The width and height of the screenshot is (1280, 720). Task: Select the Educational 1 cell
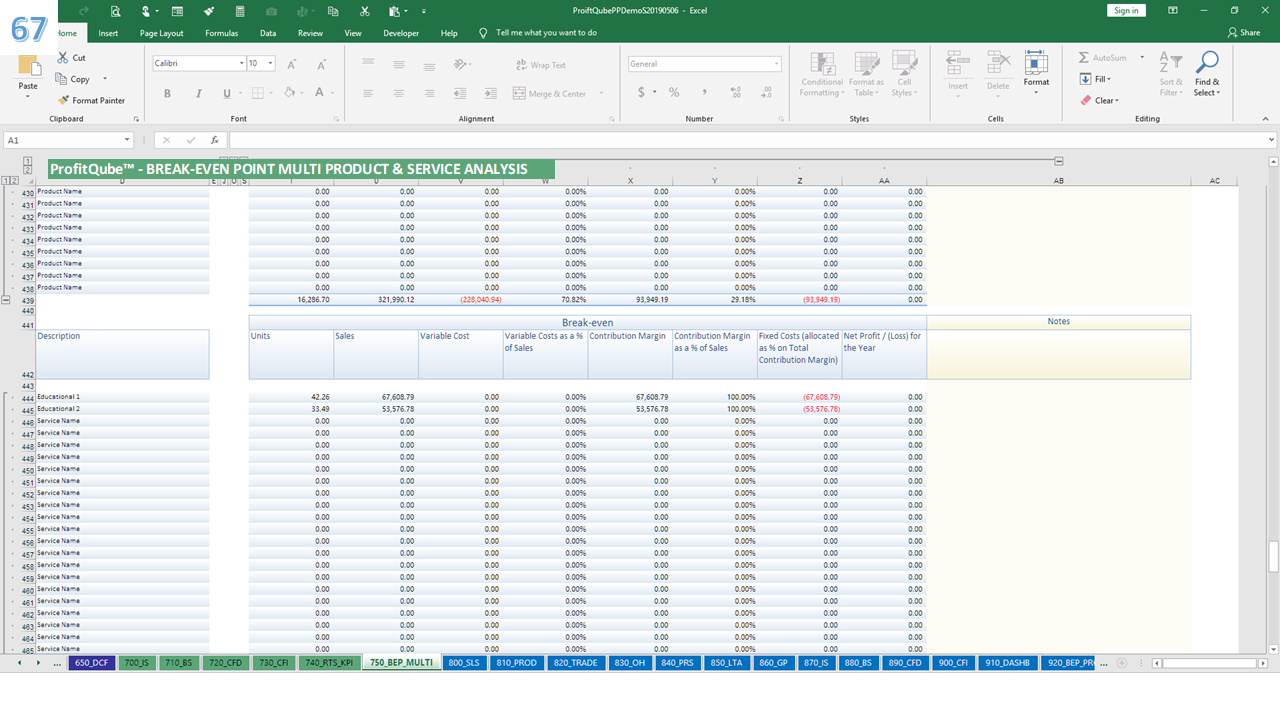(122, 397)
